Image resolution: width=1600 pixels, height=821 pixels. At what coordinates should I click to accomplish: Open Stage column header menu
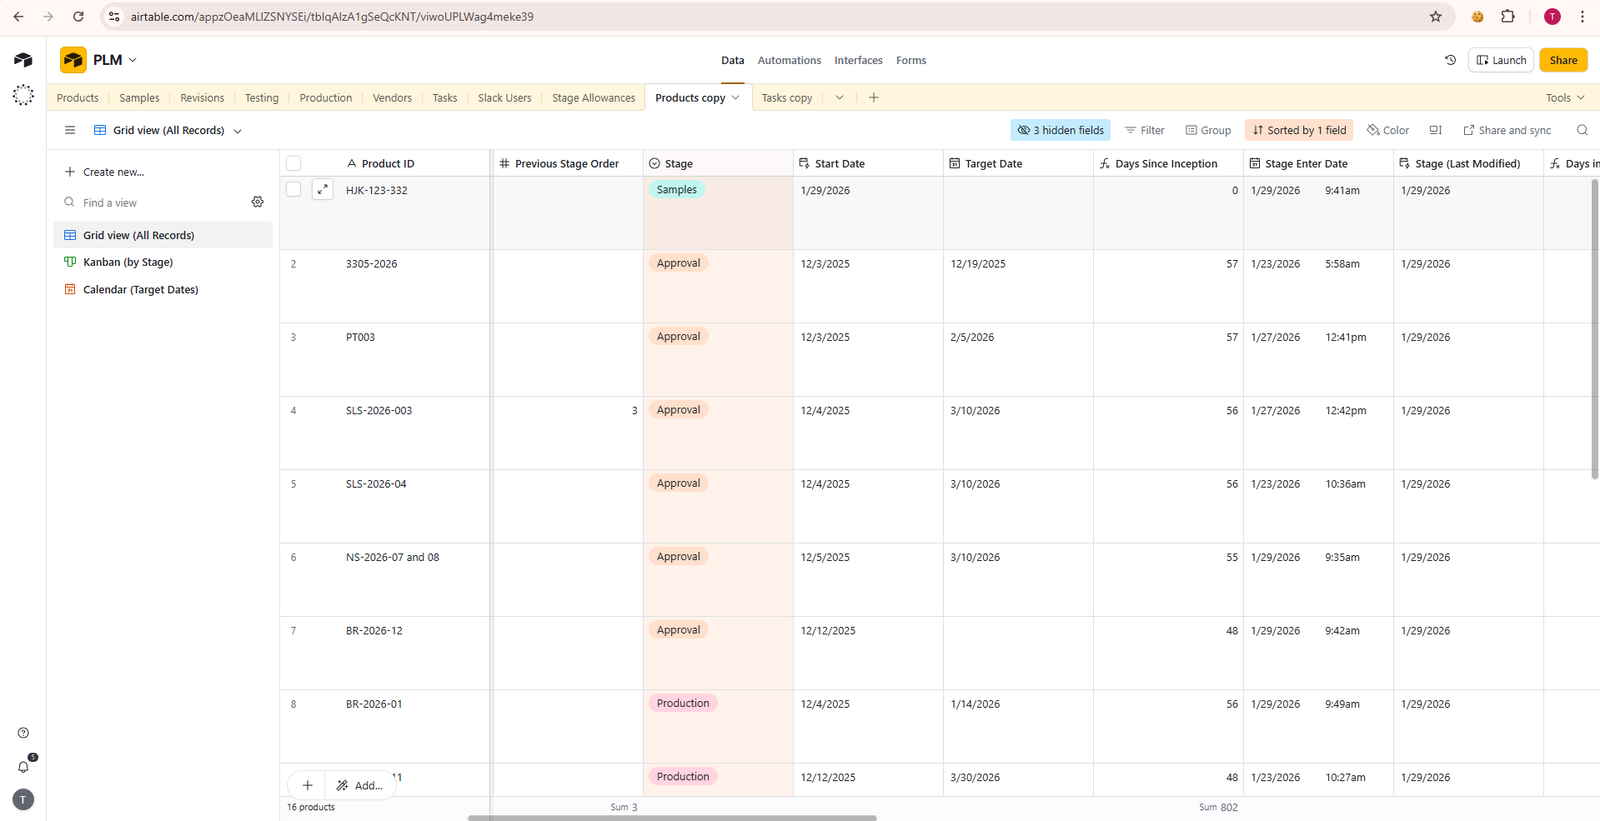(718, 164)
